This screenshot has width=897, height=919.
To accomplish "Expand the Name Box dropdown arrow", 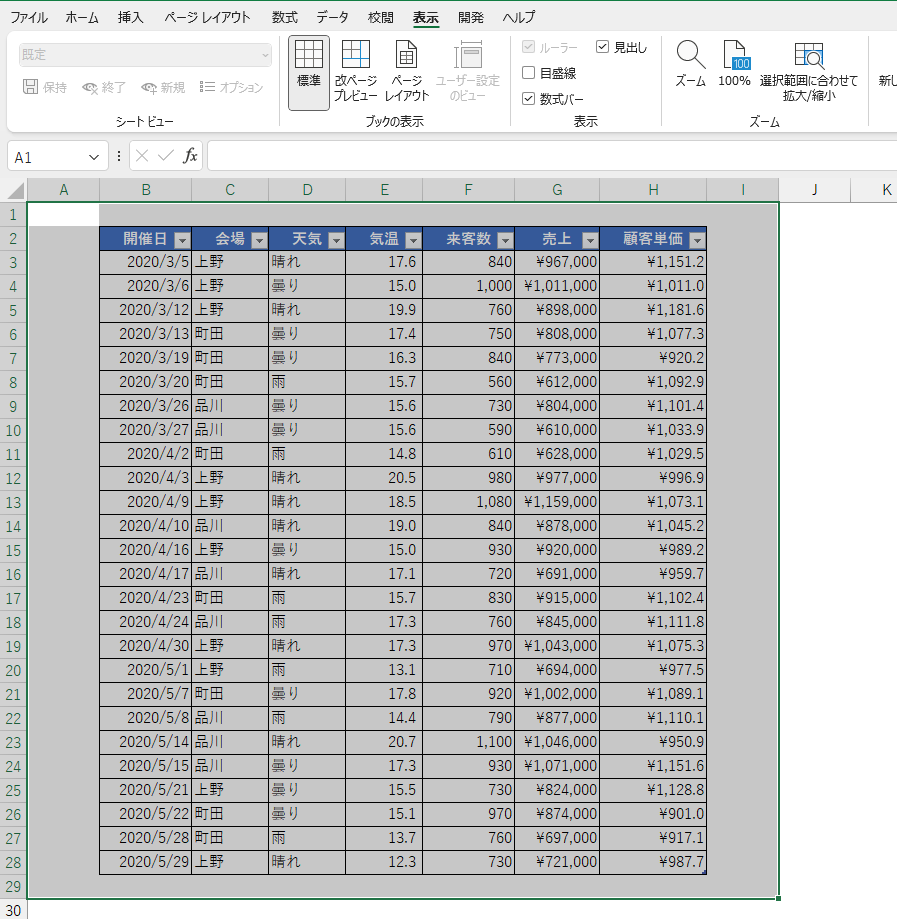I will pyautogui.click(x=94, y=157).
